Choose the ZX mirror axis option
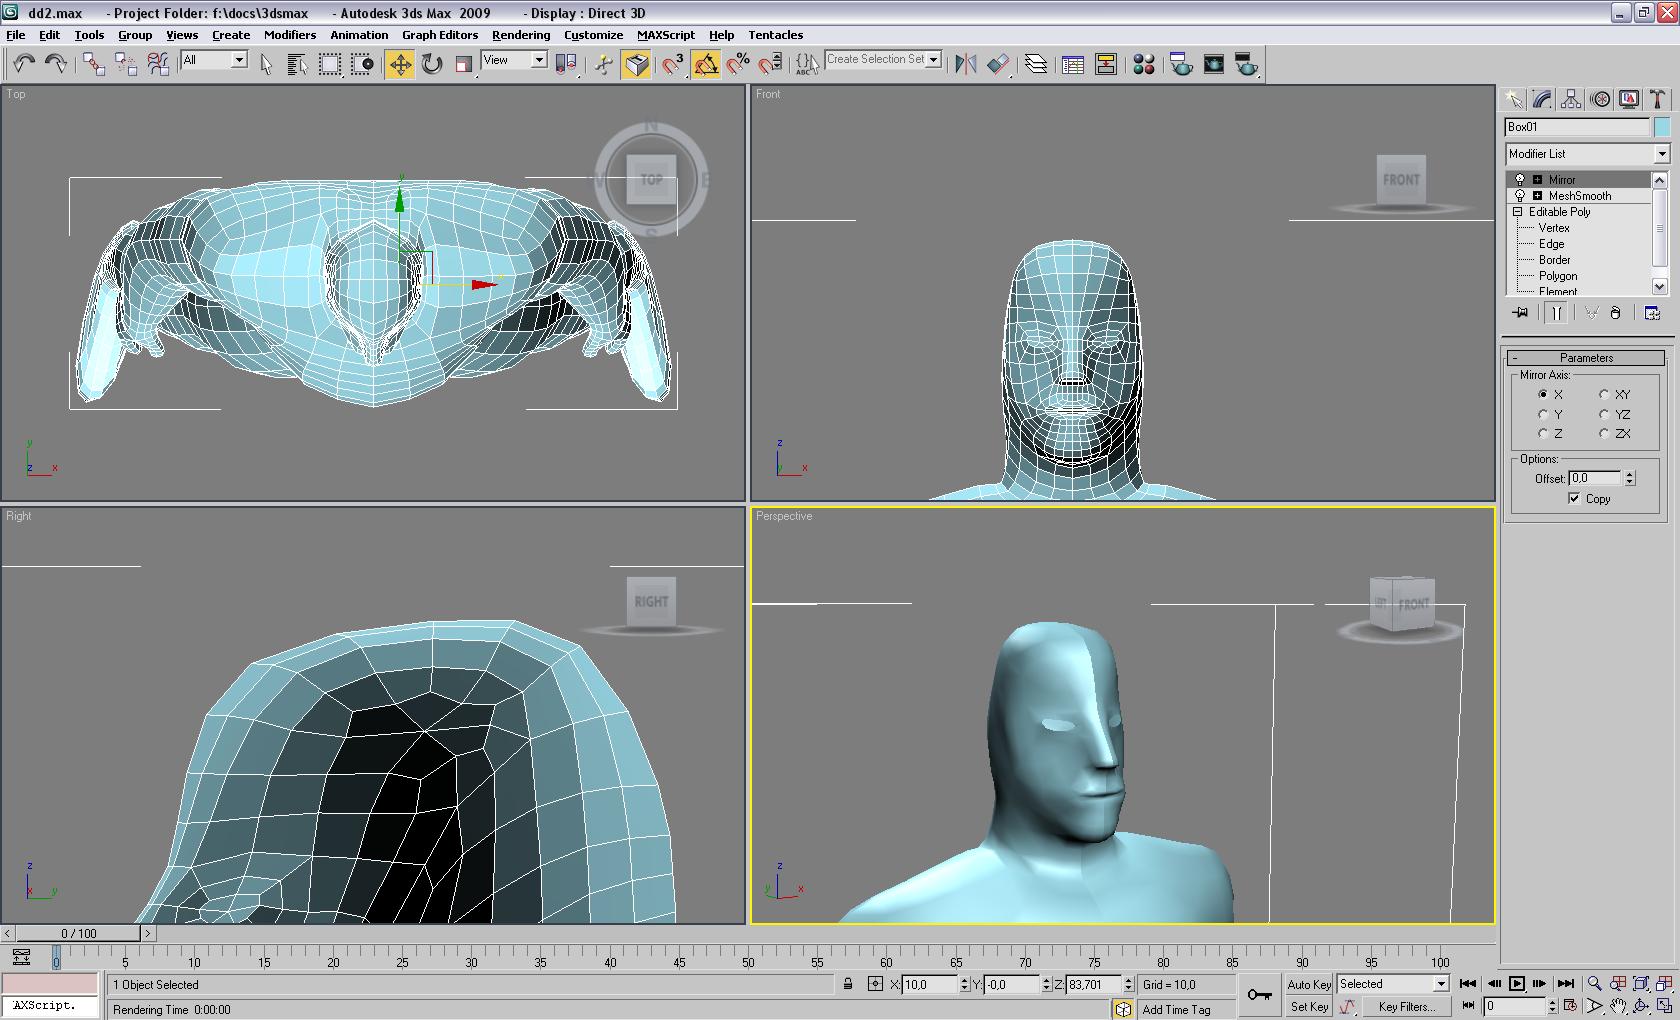 [1604, 434]
